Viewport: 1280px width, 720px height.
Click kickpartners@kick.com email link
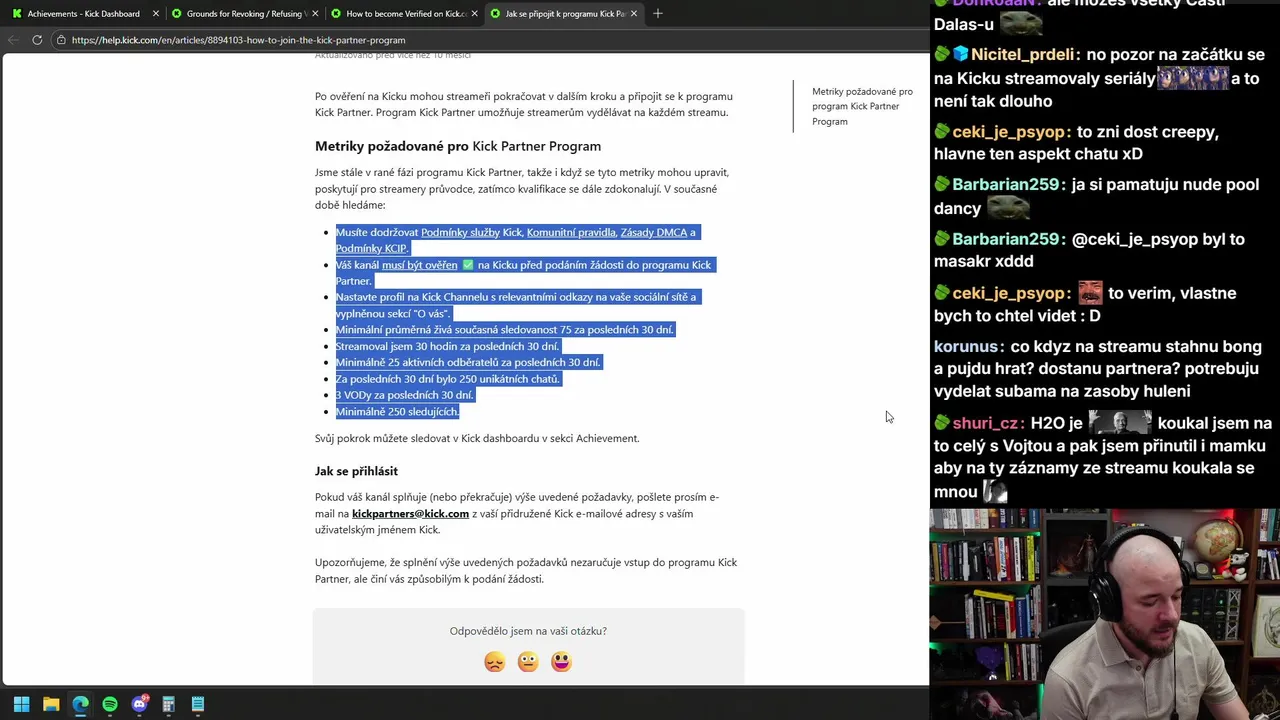coord(410,514)
